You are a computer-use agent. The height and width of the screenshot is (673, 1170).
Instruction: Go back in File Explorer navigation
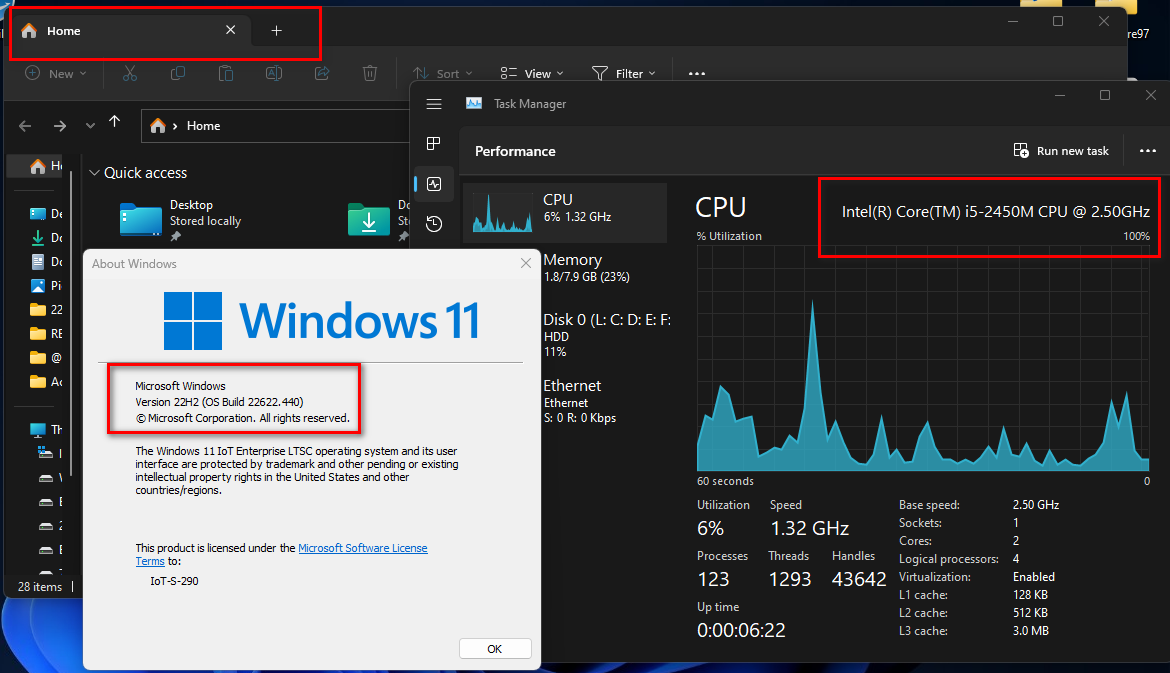pyautogui.click(x=25, y=126)
